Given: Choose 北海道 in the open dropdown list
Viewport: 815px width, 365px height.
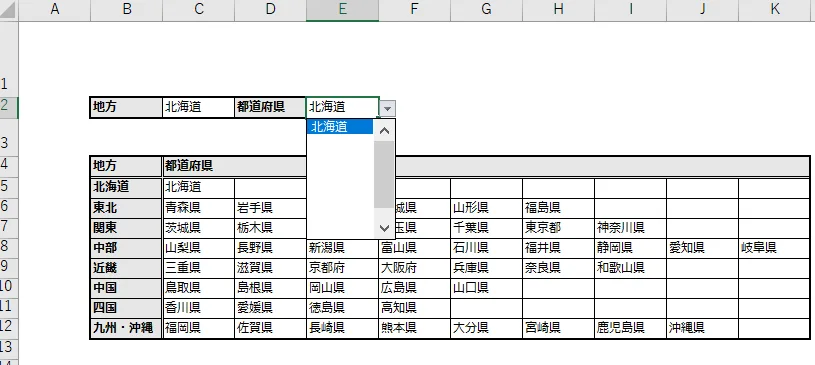Looking at the screenshot, I should [340, 127].
